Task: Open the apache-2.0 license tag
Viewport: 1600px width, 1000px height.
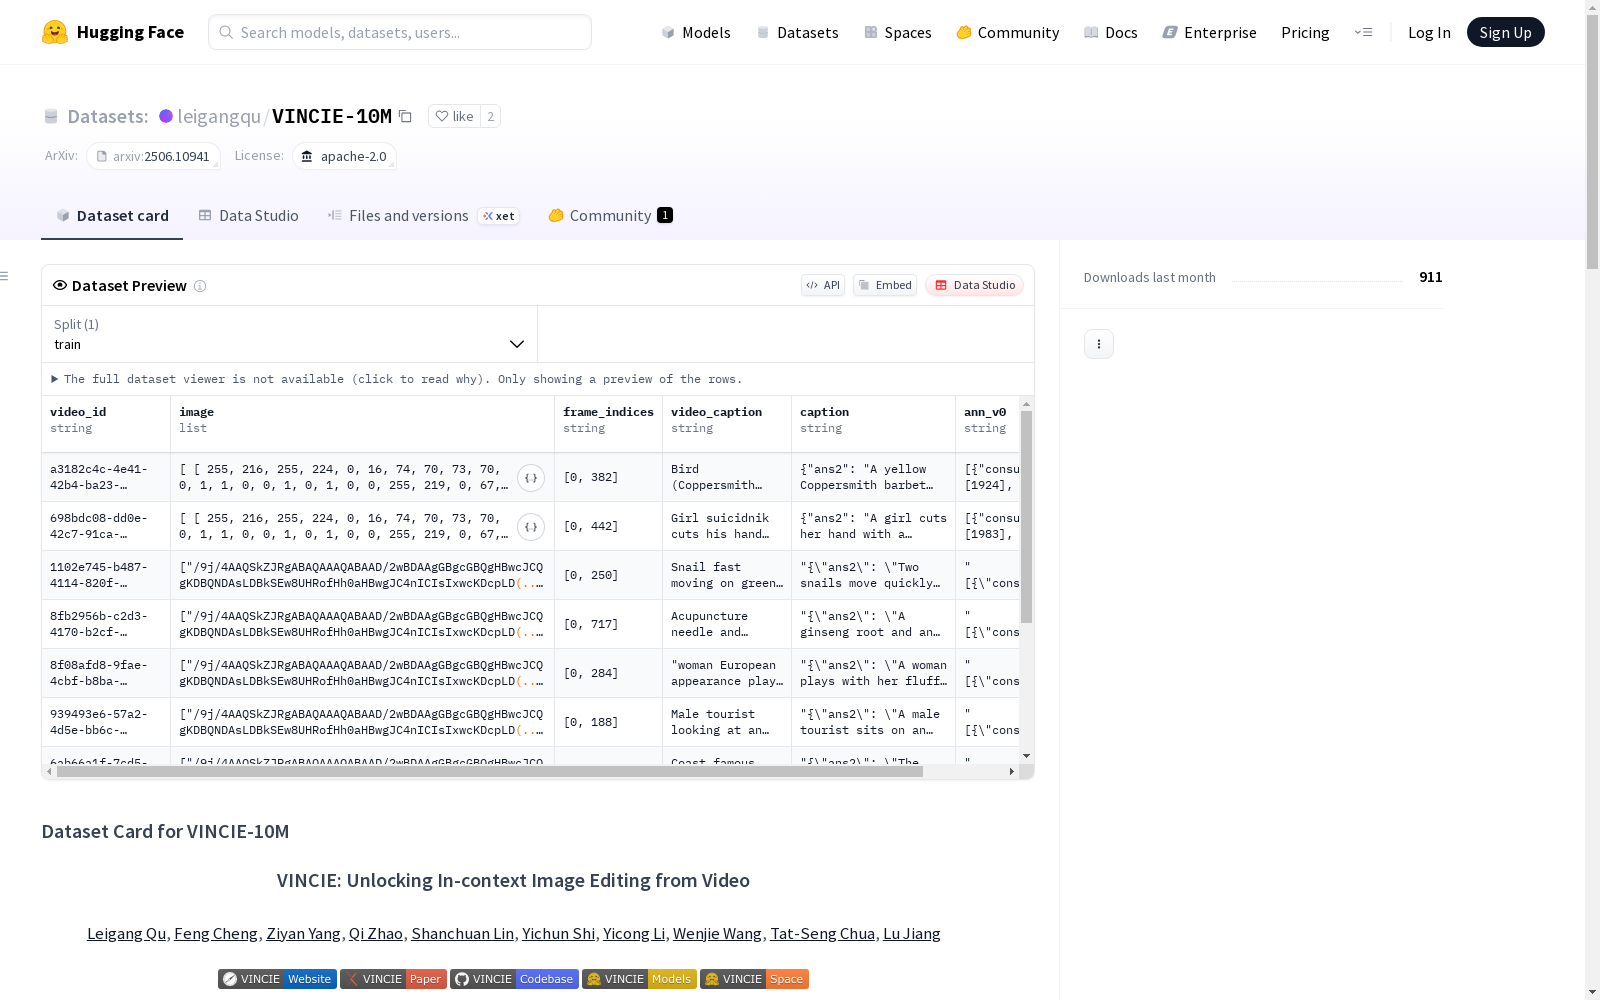Action: 344,156
